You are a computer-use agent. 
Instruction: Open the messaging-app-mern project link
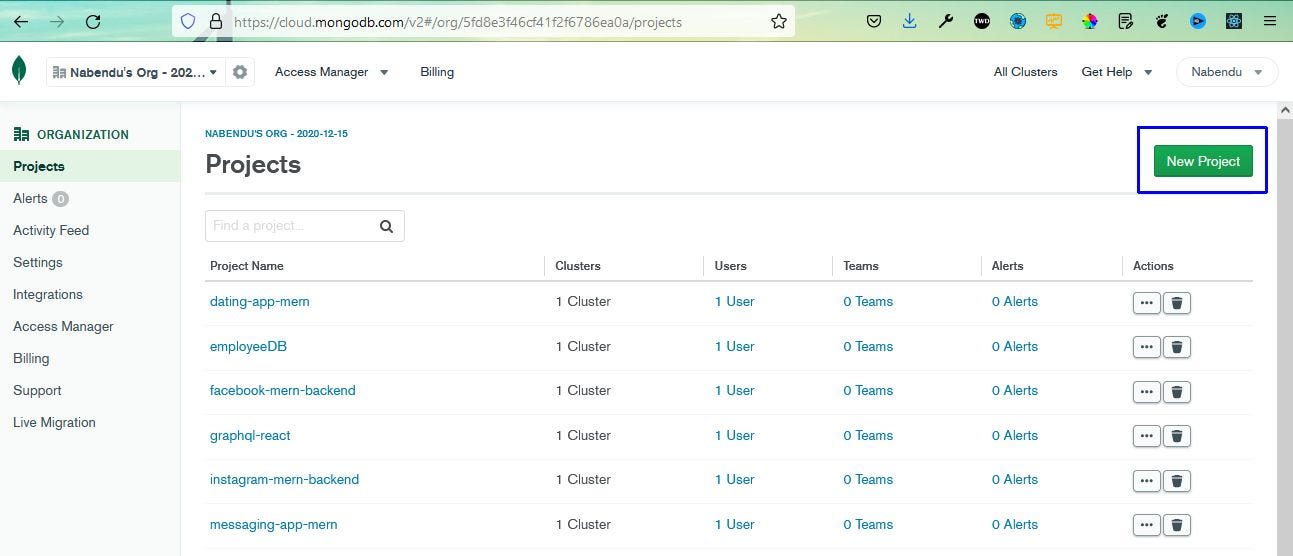point(273,525)
